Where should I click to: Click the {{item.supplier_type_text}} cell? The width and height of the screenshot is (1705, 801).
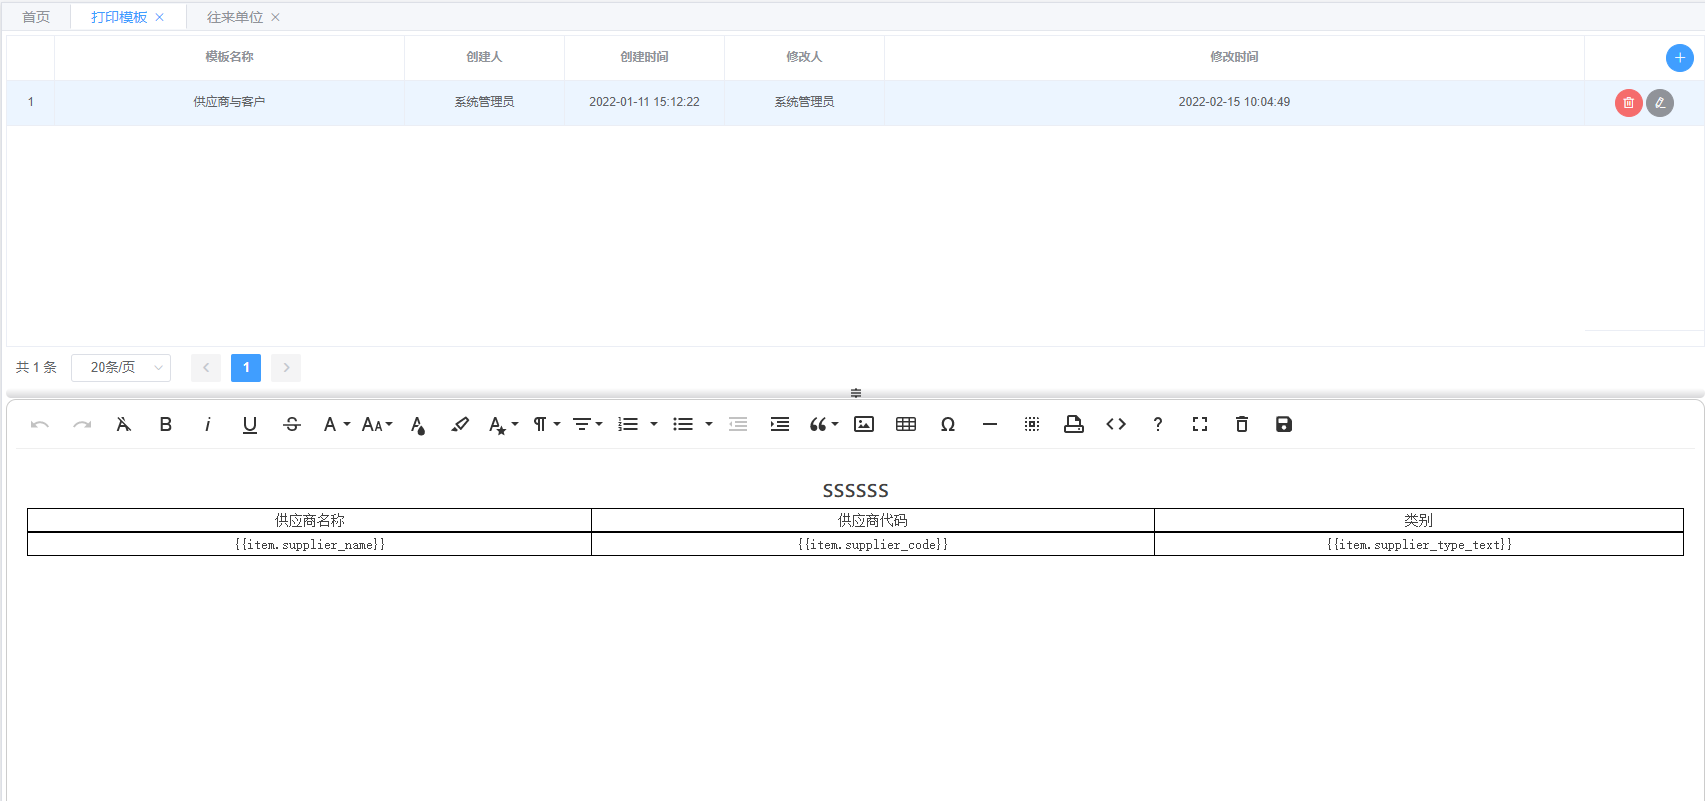pyautogui.click(x=1419, y=544)
